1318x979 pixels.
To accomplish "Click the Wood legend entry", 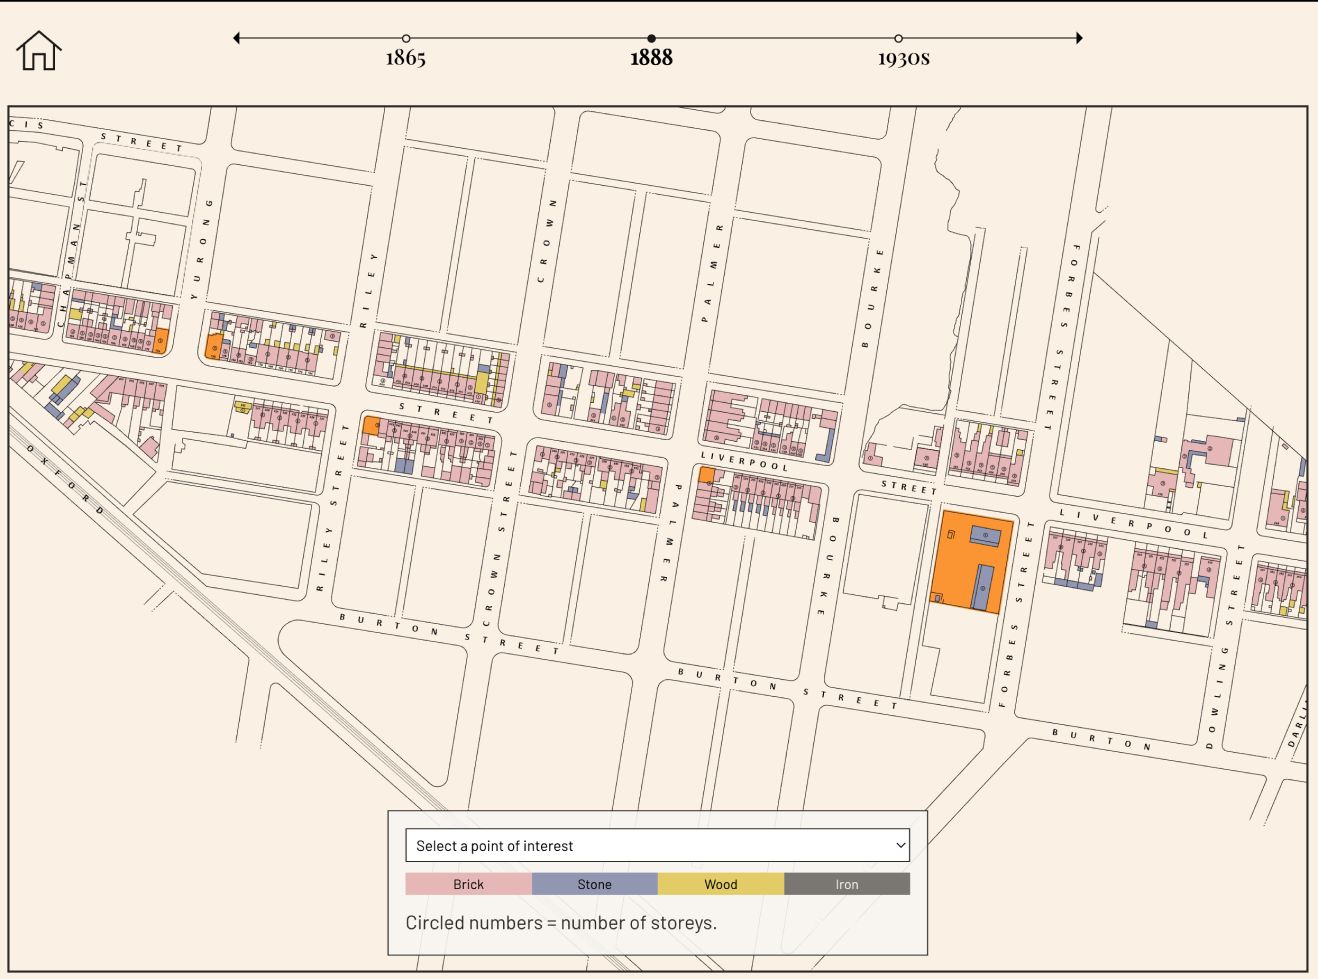I will pos(720,884).
